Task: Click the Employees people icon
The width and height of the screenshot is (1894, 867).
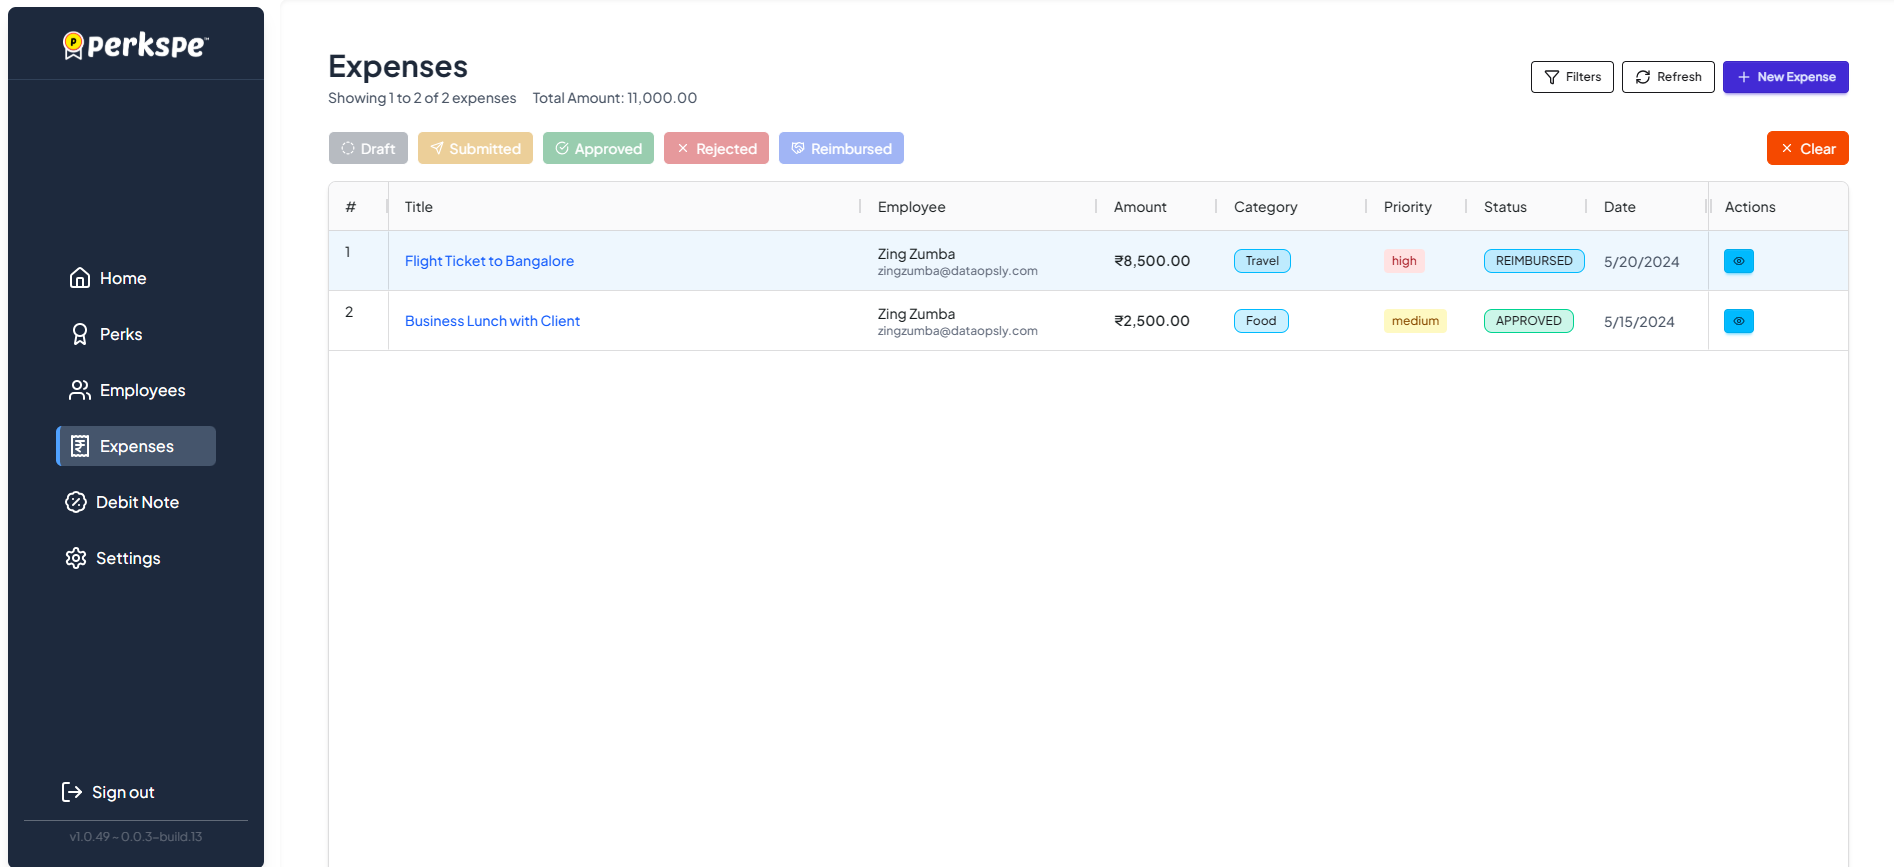Action: click(x=79, y=390)
